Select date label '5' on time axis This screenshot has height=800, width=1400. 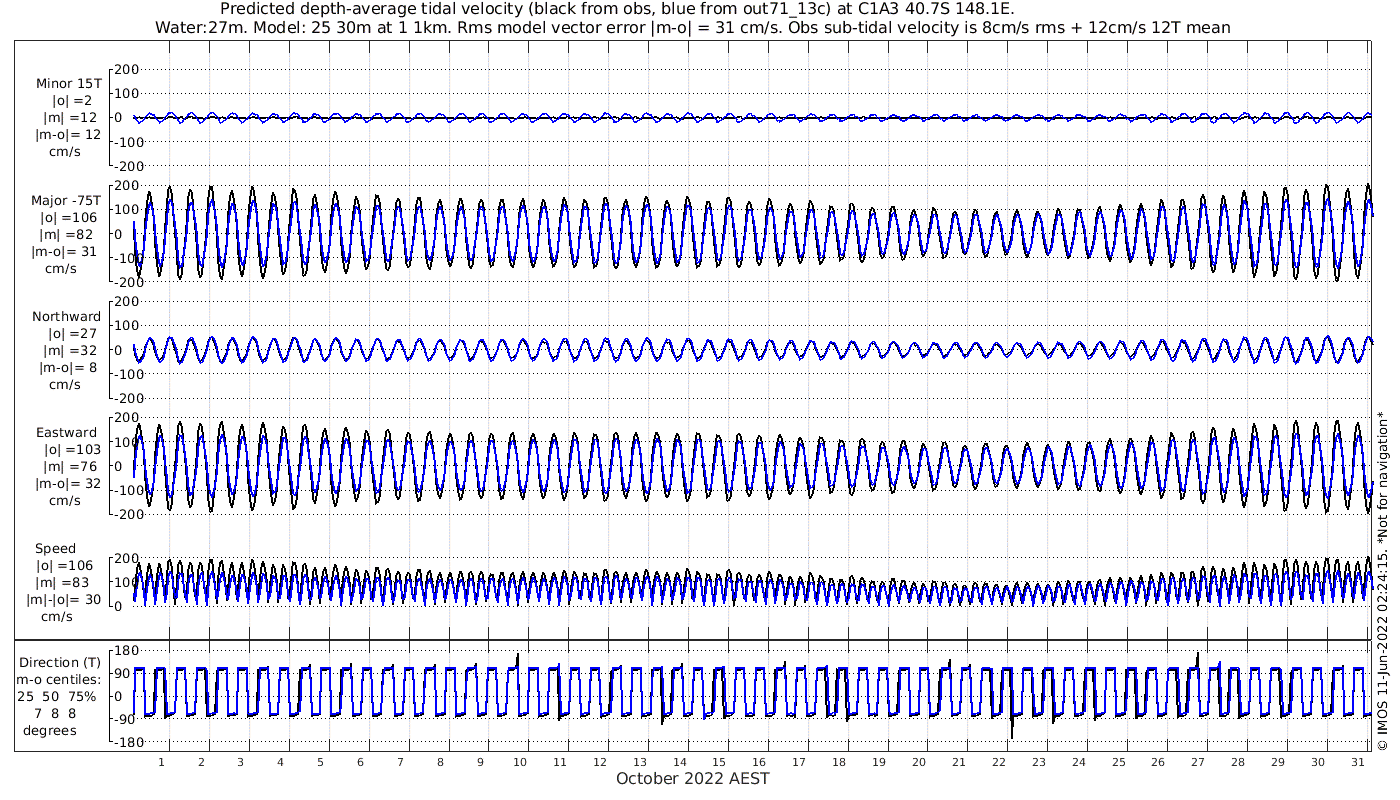320,762
